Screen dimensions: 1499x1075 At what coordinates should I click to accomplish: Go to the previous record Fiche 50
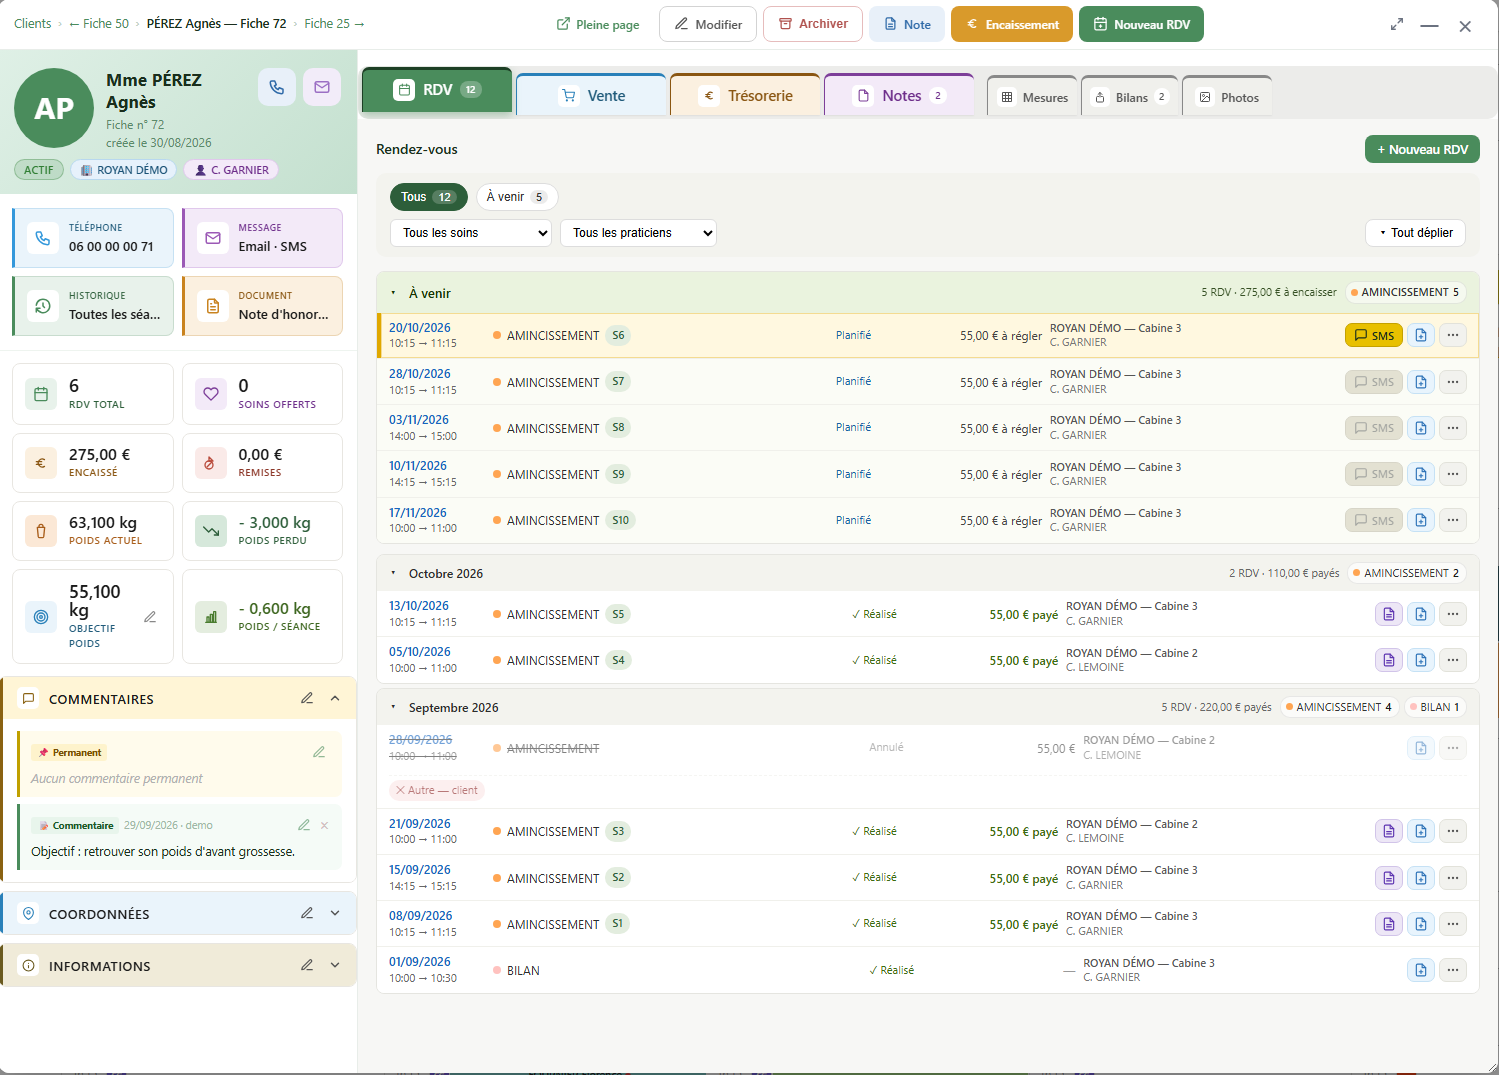[x=99, y=24]
